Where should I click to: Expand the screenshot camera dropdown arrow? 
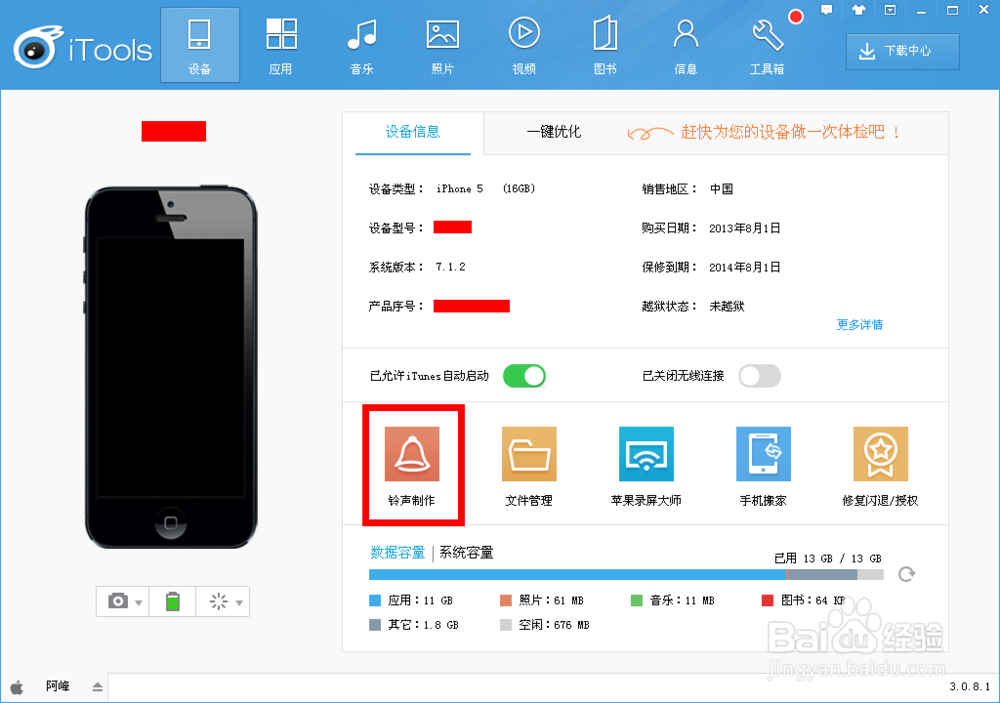coord(138,603)
